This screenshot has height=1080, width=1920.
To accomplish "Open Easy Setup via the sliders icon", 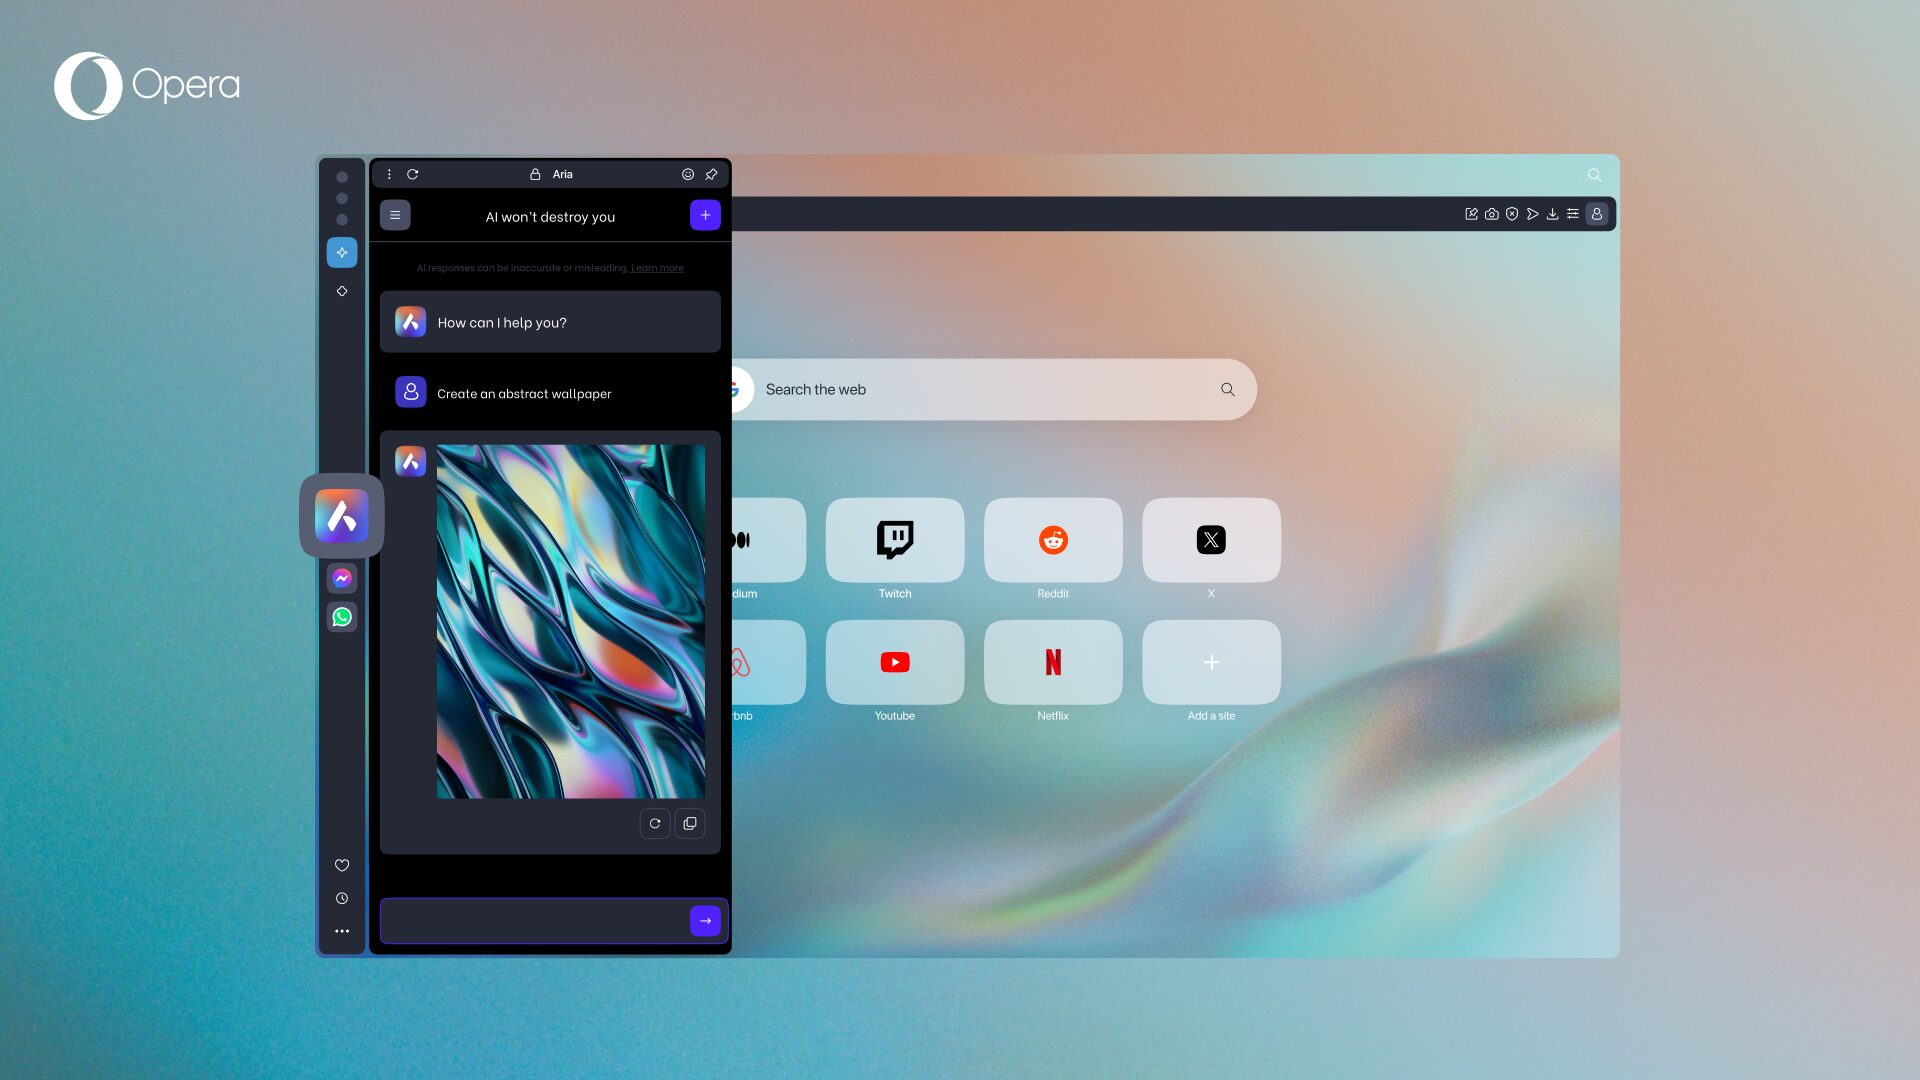I will tap(1572, 213).
